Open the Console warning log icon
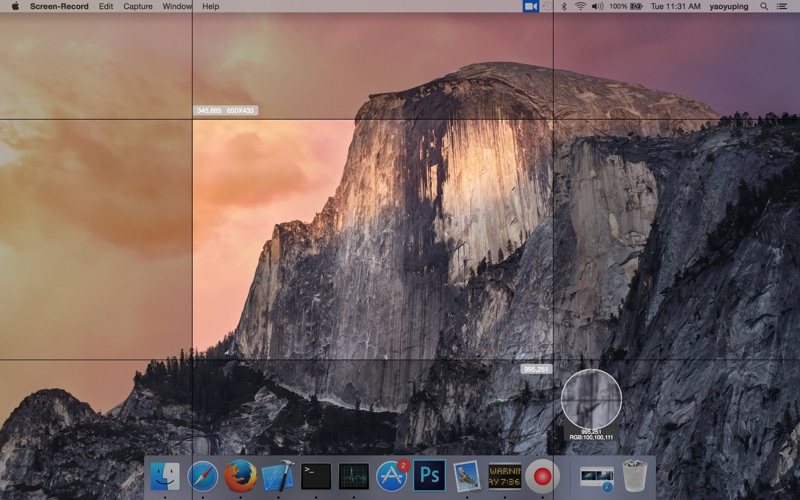Image resolution: width=800 pixels, height=500 pixels. (x=505, y=476)
